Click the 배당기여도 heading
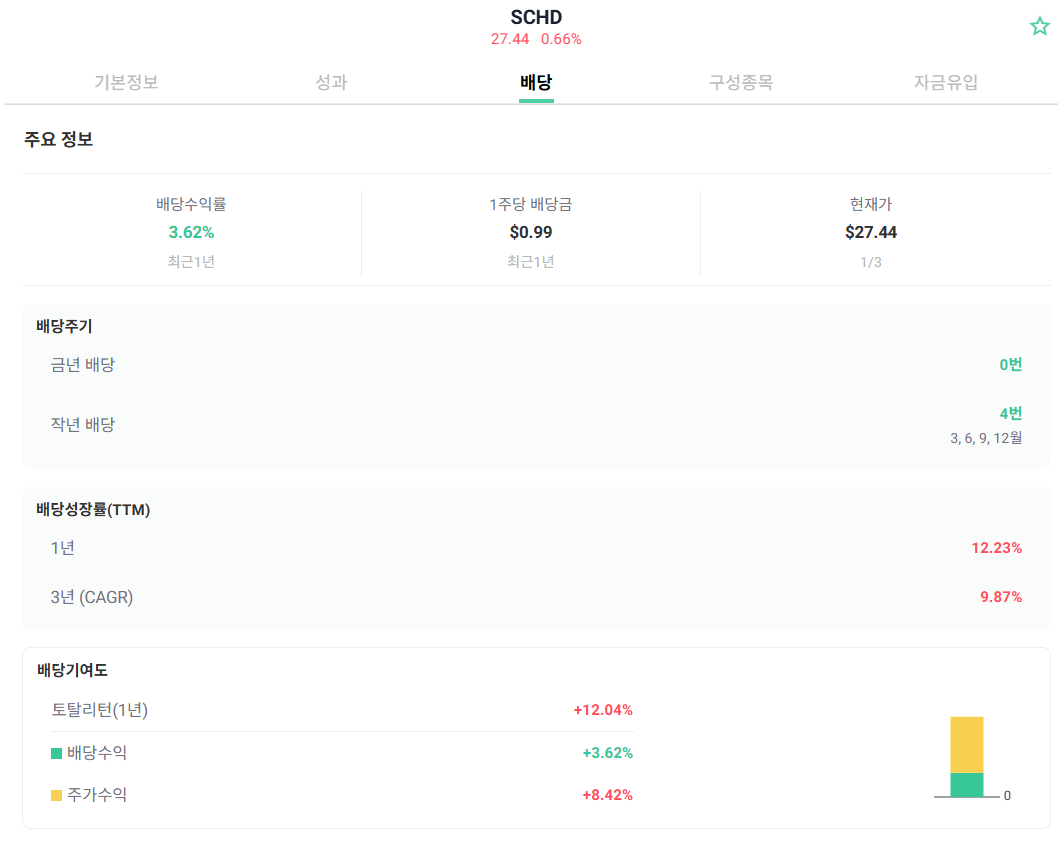The width and height of the screenshot is (1058, 844). click(x=72, y=670)
